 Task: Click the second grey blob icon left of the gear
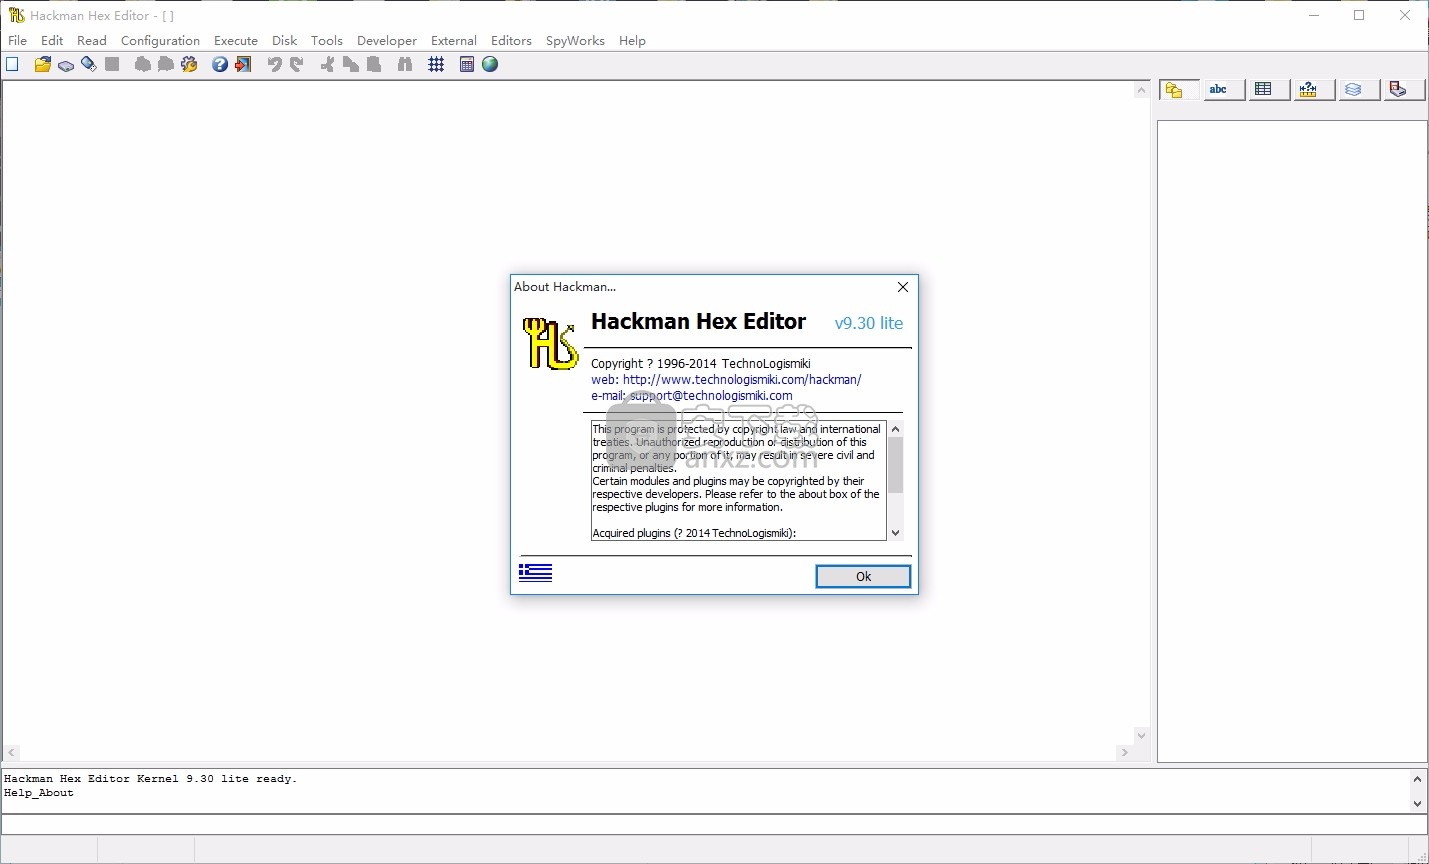coord(166,64)
